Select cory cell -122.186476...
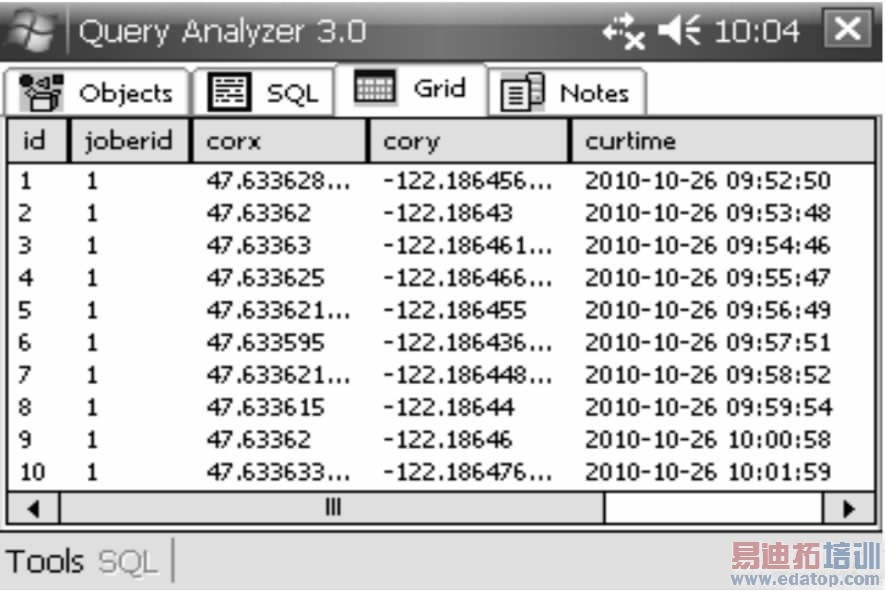 [468, 472]
